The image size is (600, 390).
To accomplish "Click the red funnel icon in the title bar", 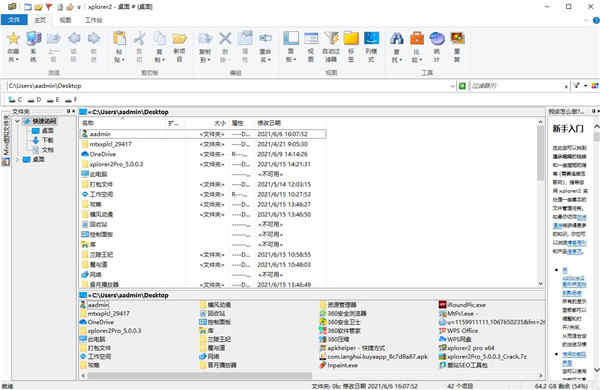I will [x=49, y=7].
